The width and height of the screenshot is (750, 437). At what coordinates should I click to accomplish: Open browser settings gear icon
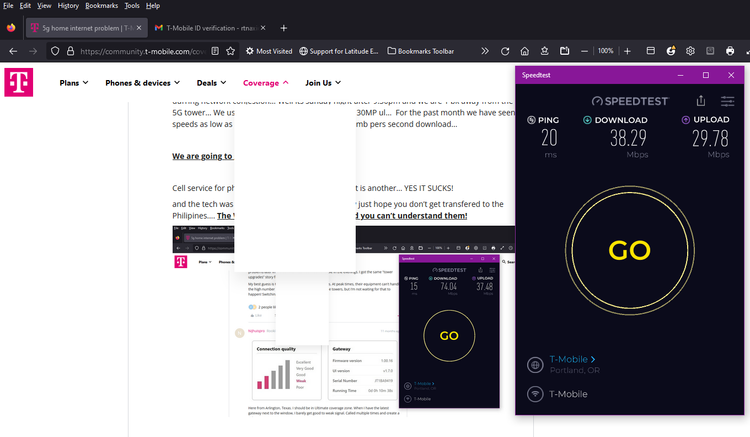pyautogui.click(x=690, y=51)
